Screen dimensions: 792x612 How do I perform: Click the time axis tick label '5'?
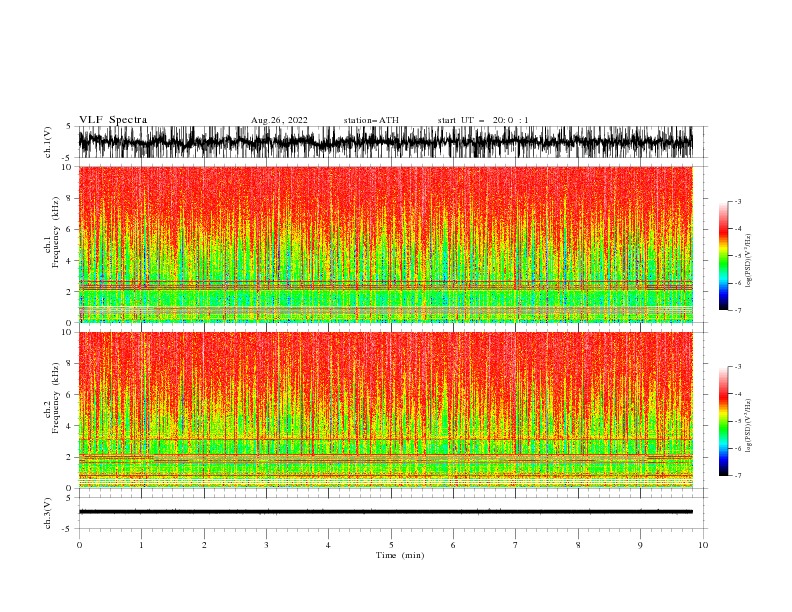pos(391,545)
